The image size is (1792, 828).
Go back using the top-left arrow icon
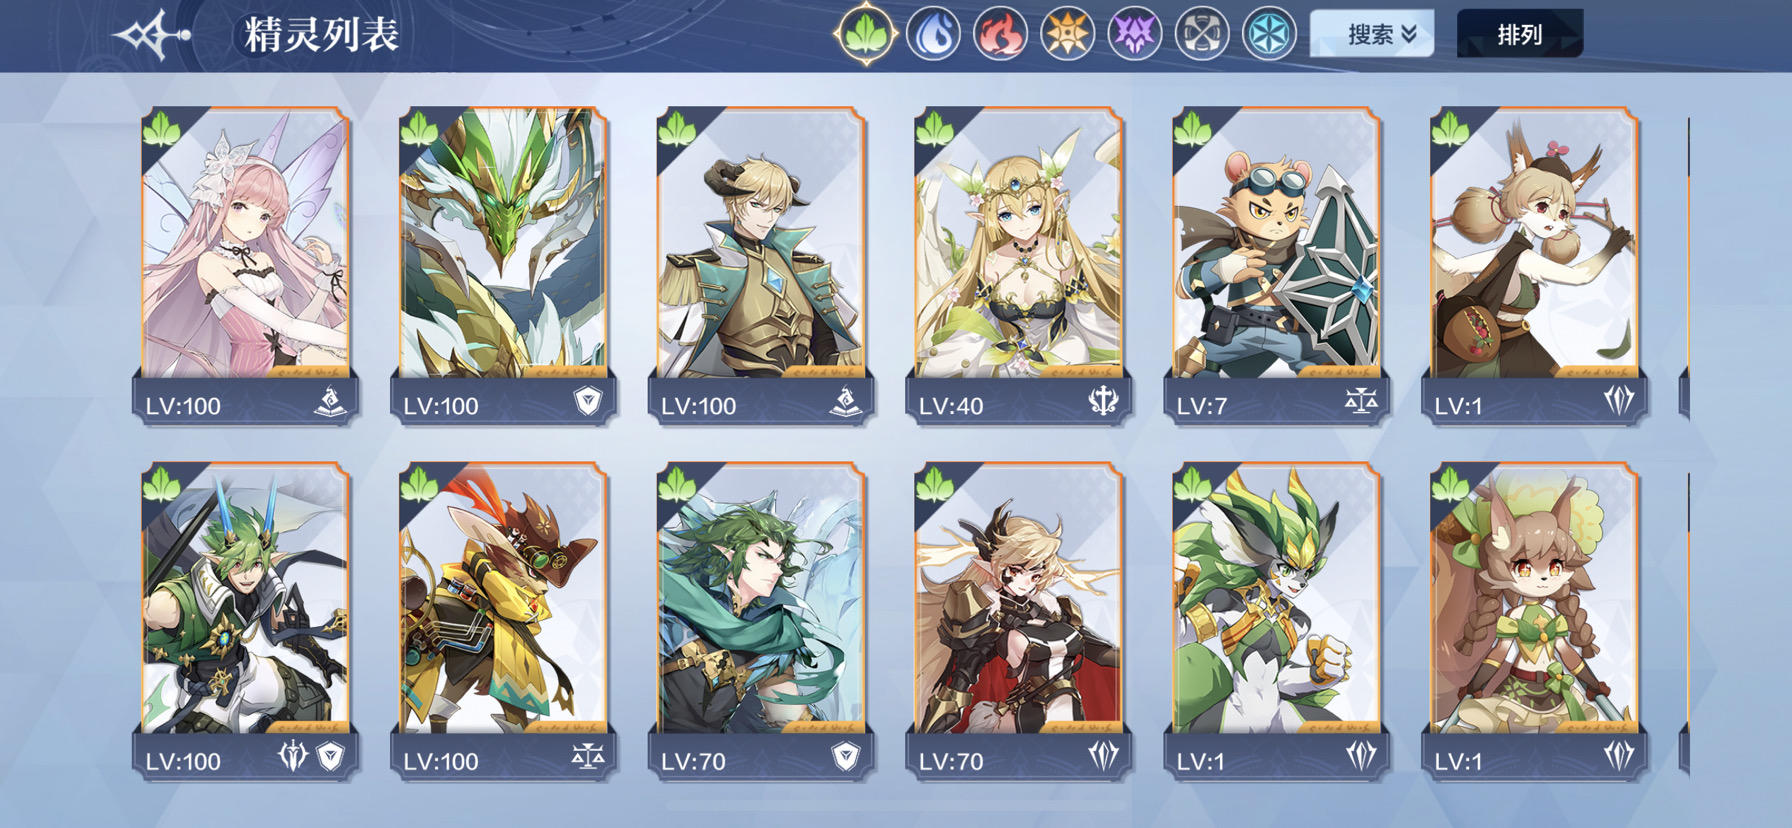[151, 35]
